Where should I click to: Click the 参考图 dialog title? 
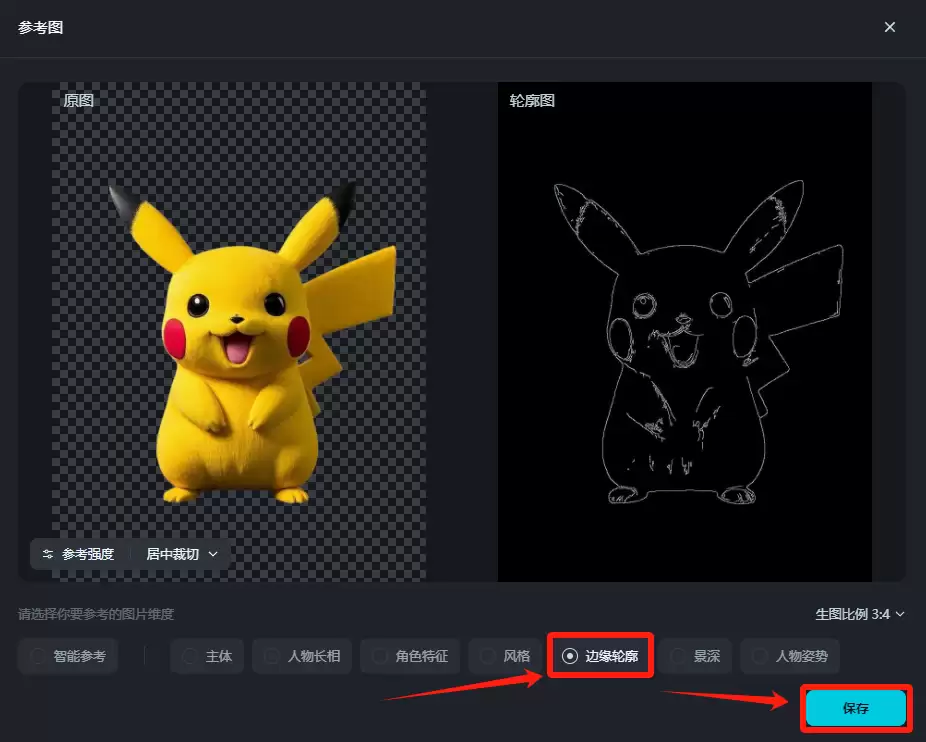40,27
